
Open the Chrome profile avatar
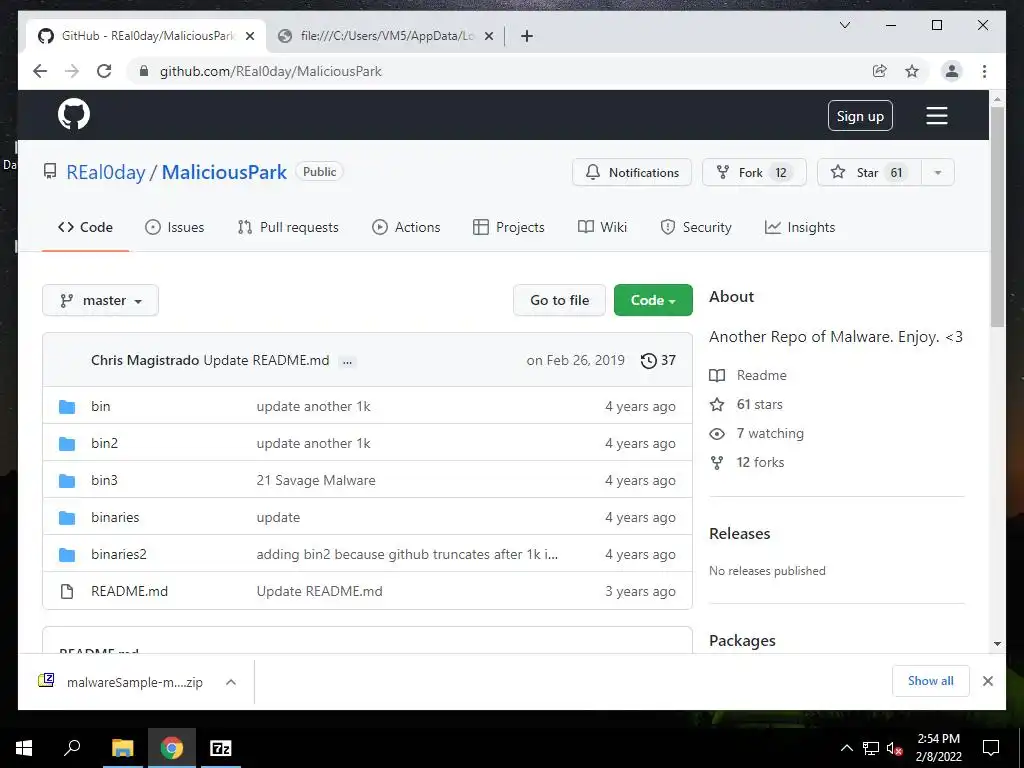(x=952, y=71)
